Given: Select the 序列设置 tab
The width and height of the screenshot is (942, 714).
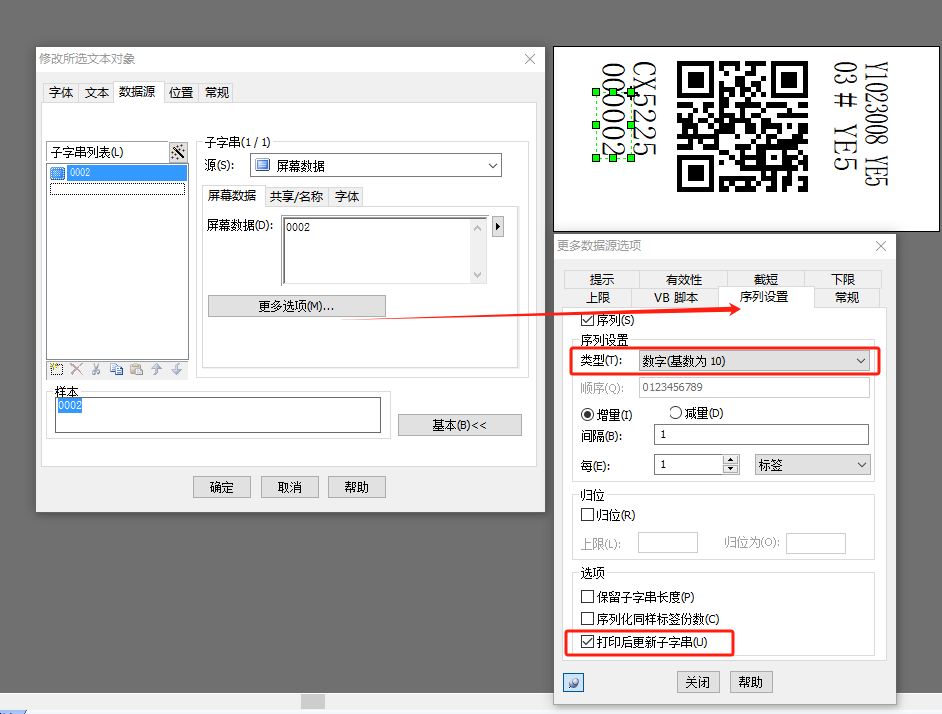Looking at the screenshot, I should click(x=764, y=297).
